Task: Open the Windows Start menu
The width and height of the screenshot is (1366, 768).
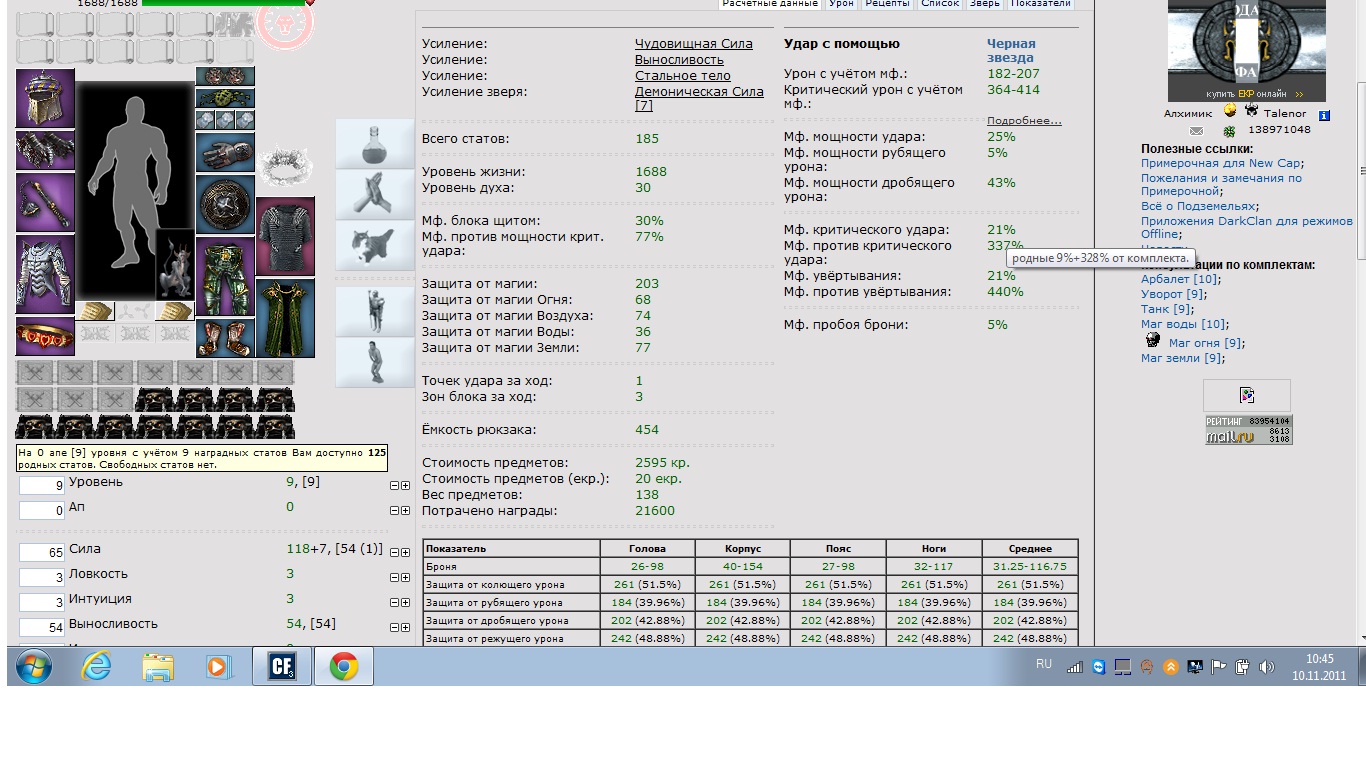Action: [x=33, y=666]
